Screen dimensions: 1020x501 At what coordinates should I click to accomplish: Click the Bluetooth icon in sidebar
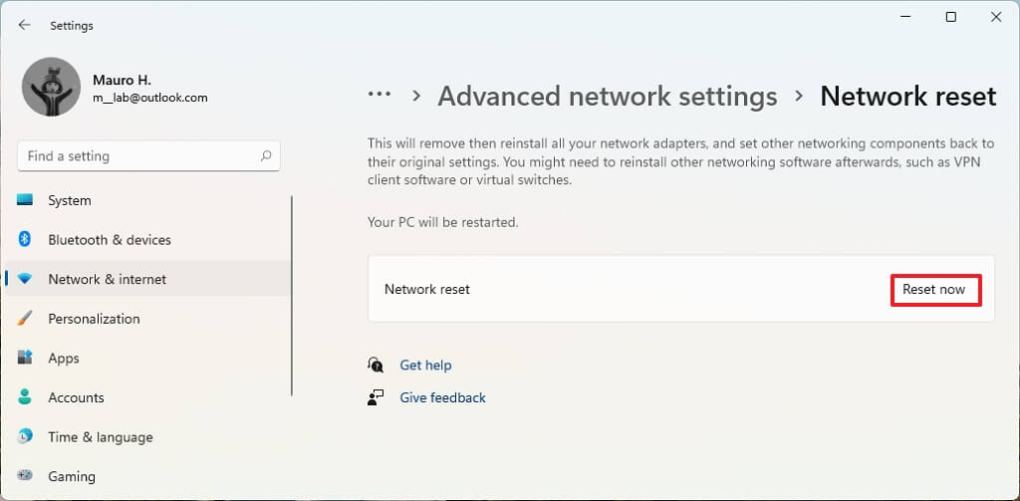(x=25, y=240)
